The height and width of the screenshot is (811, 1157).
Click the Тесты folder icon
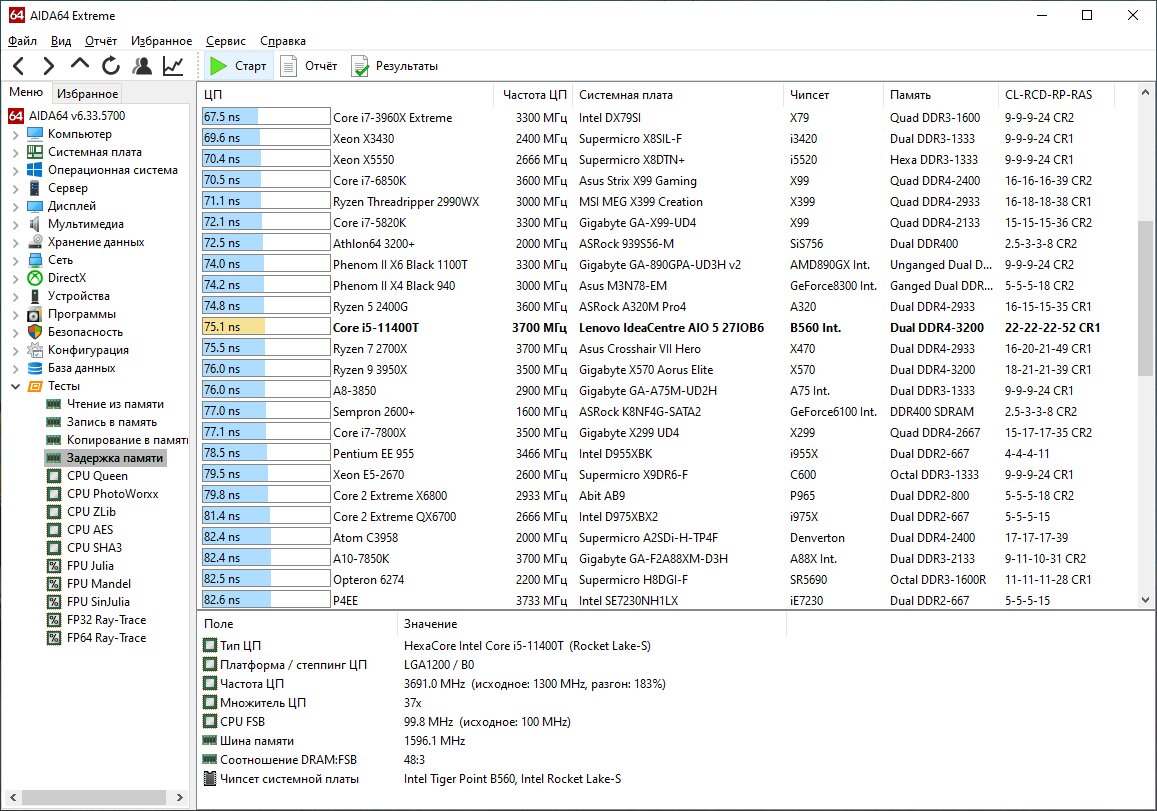click(x=35, y=386)
